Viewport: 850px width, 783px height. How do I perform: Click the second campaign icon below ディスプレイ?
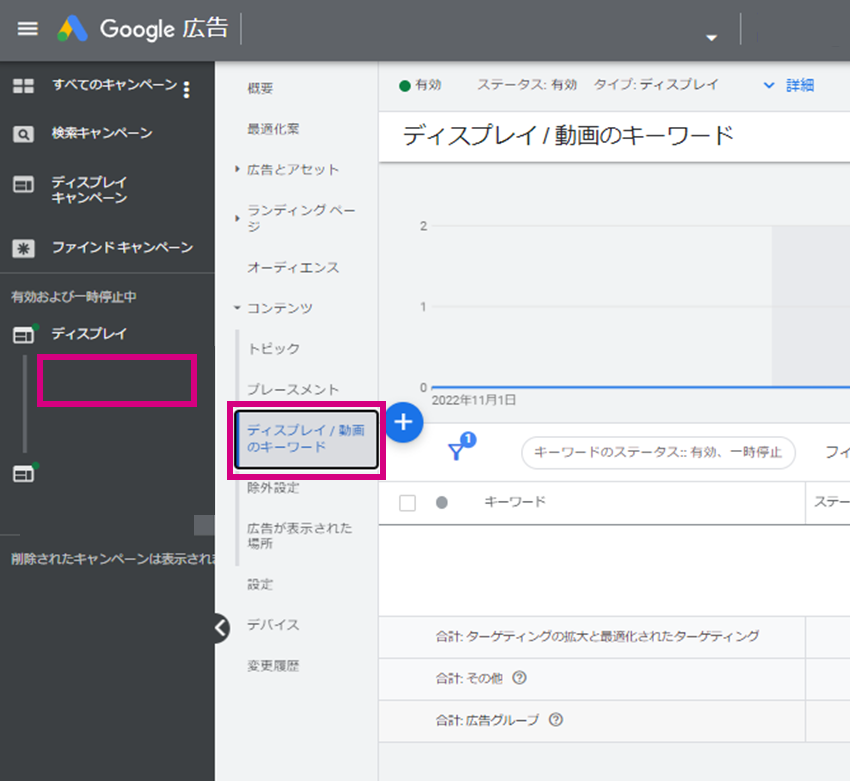24,473
